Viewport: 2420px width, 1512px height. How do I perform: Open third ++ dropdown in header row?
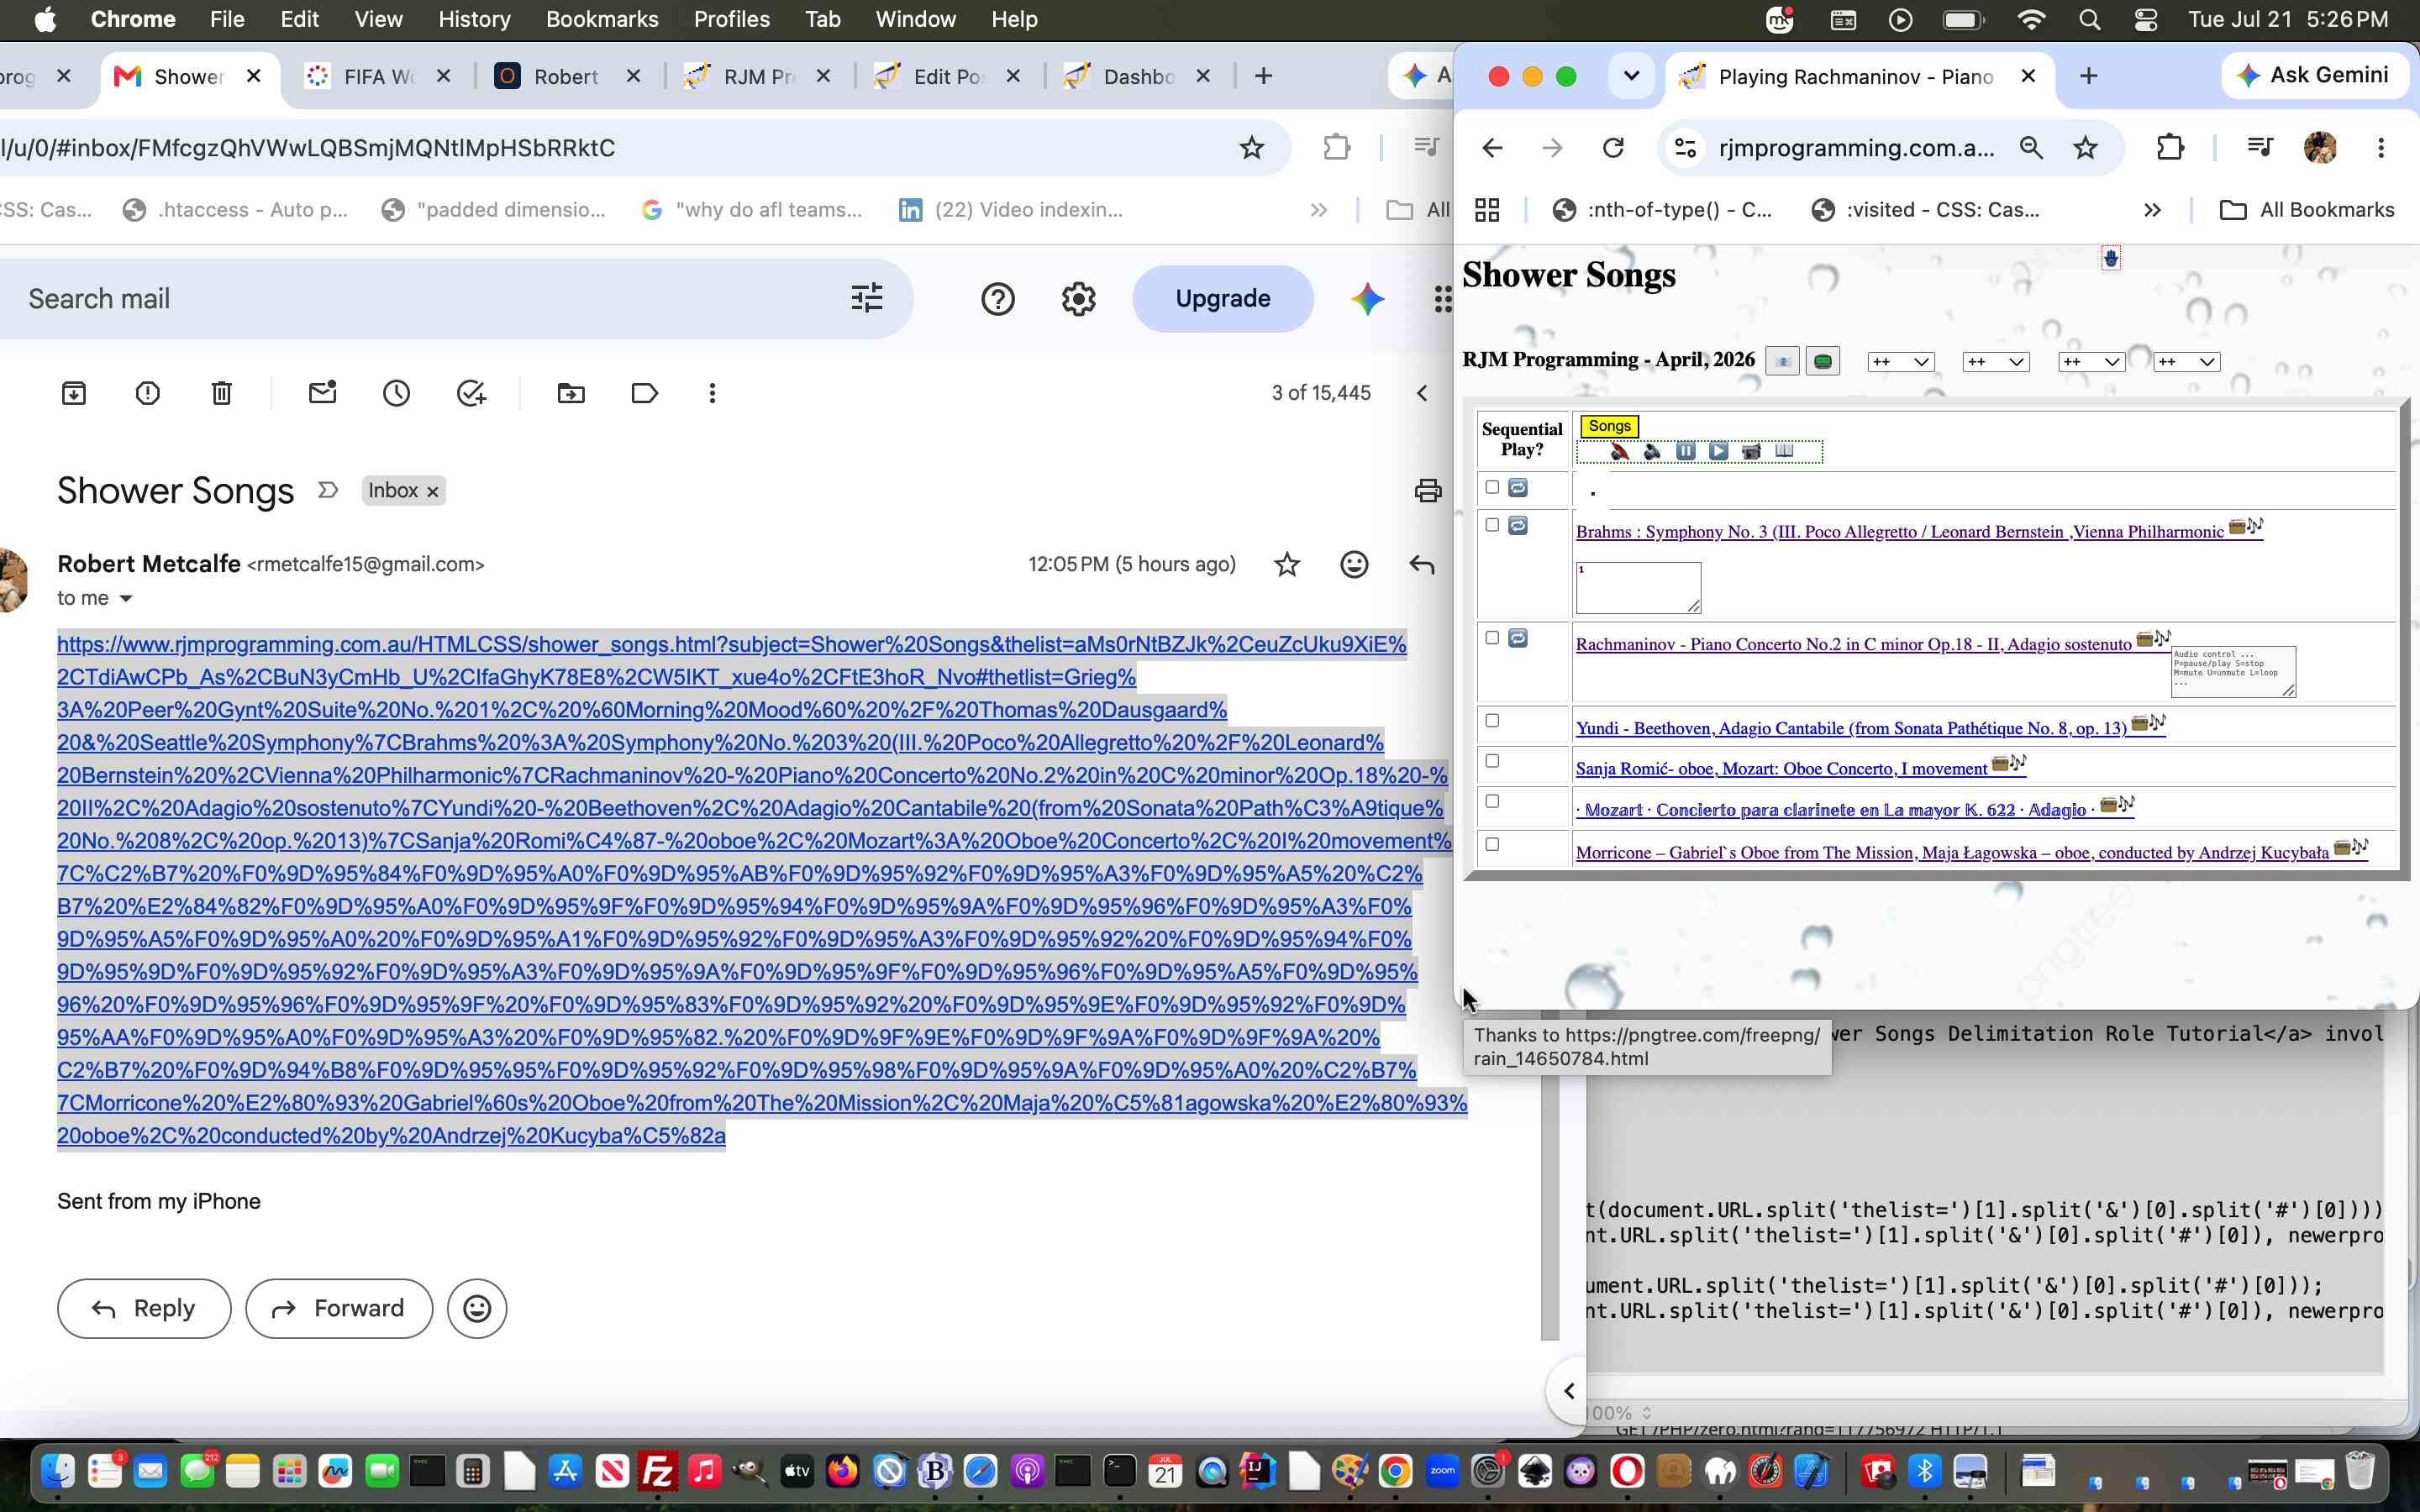(x=2092, y=362)
